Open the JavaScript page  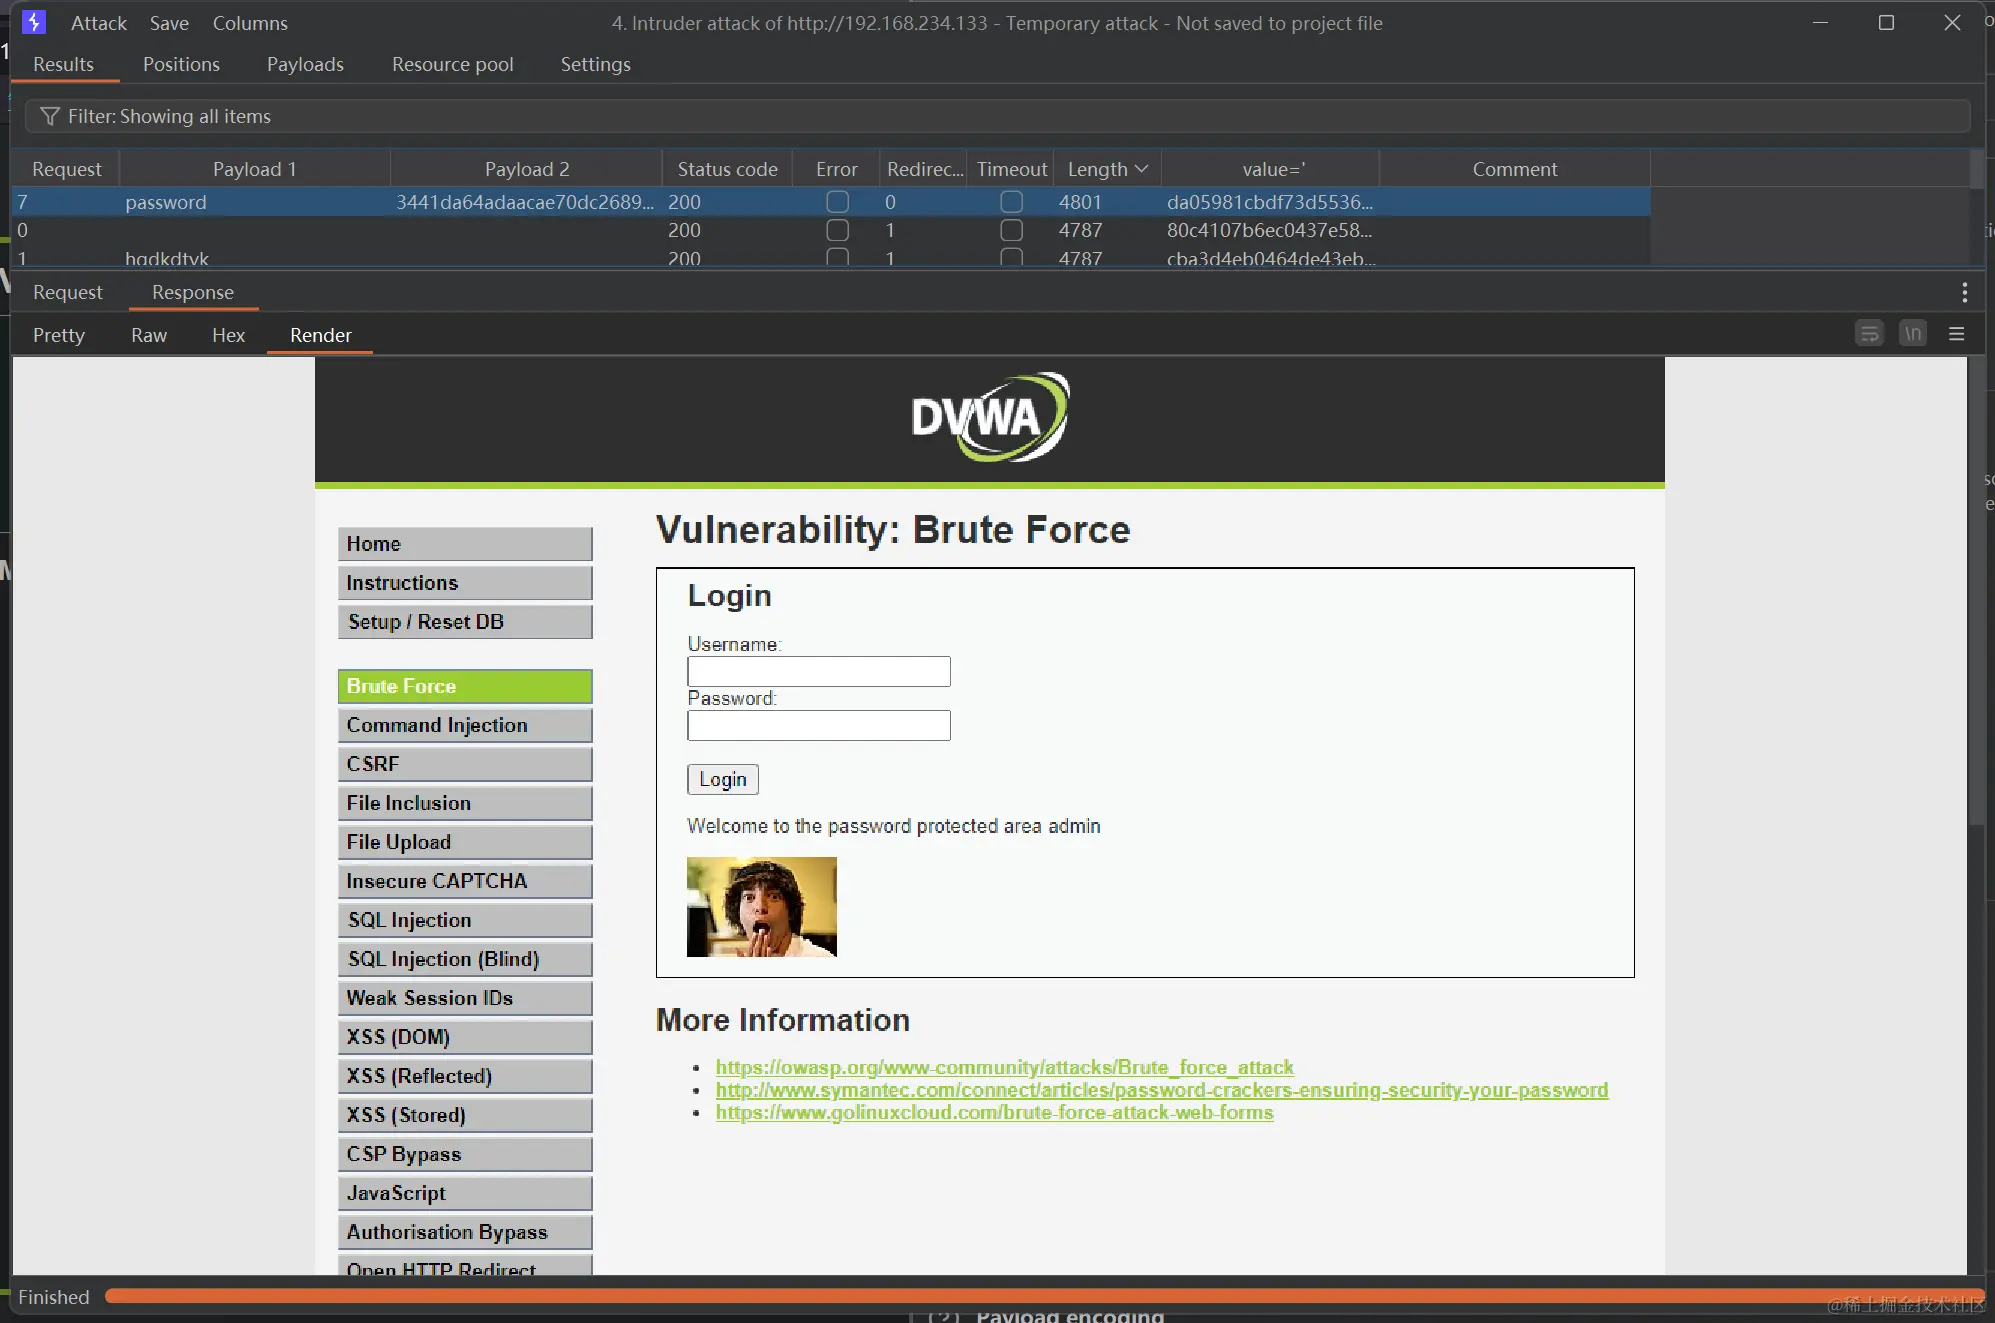click(x=465, y=1193)
